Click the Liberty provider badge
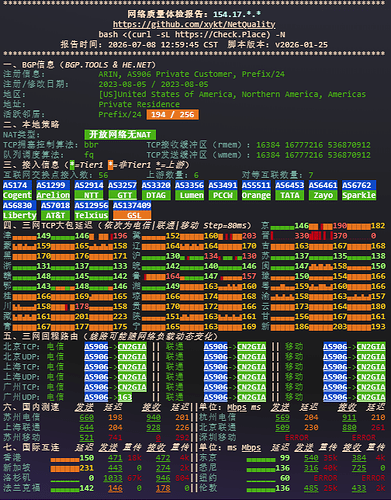 point(20,215)
